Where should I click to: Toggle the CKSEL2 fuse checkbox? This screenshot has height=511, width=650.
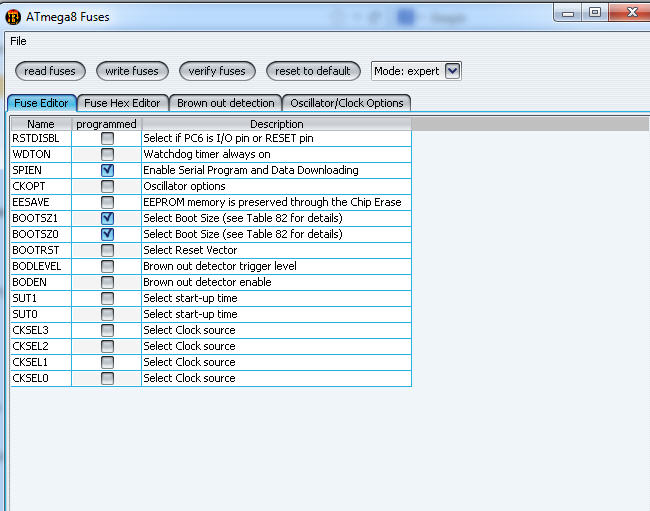pos(107,346)
